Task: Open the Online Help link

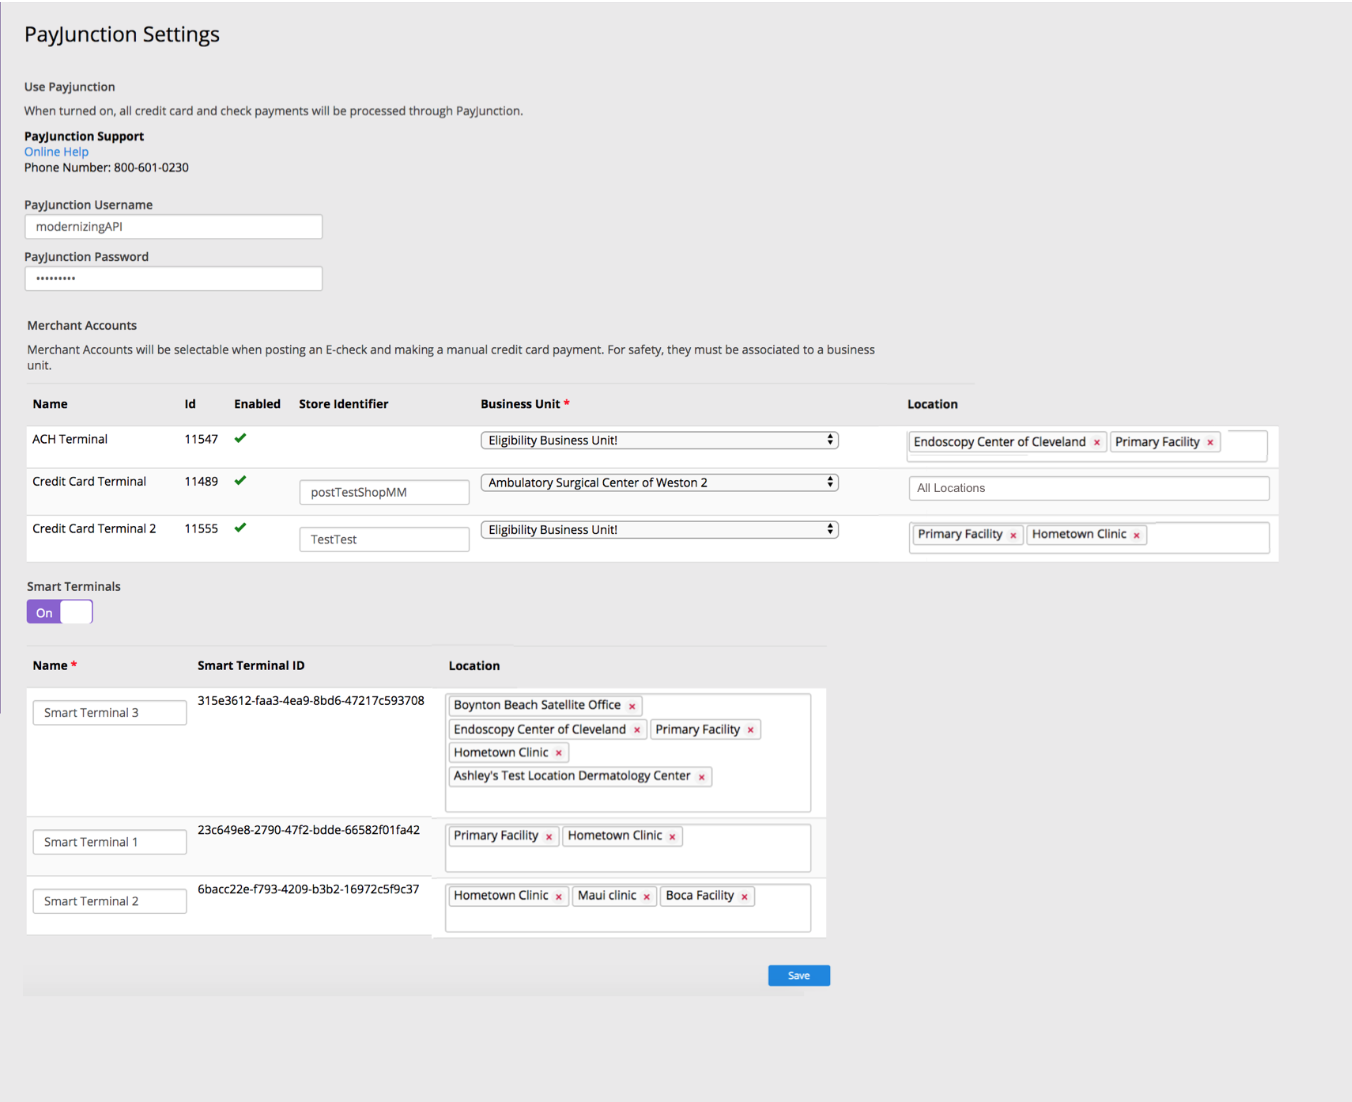Action: tap(56, 152)
